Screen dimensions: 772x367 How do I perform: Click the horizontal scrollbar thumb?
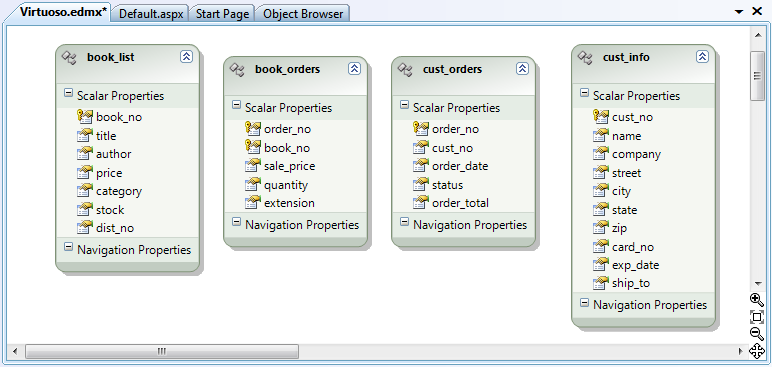click(x=162, y=351)
